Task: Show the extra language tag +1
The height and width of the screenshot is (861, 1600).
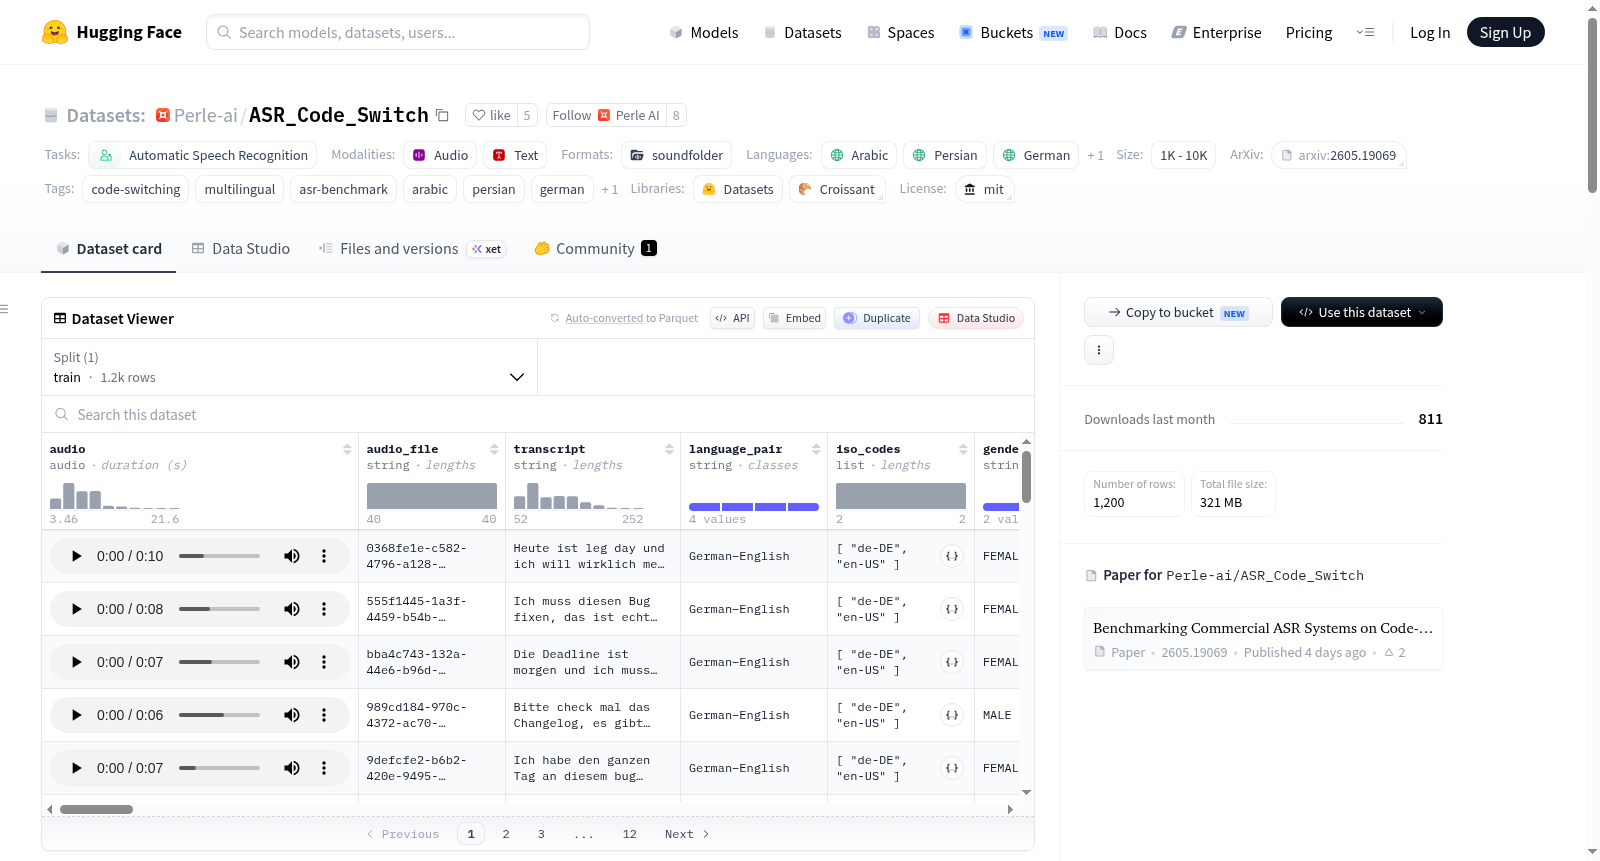Action: [1095, 155]
